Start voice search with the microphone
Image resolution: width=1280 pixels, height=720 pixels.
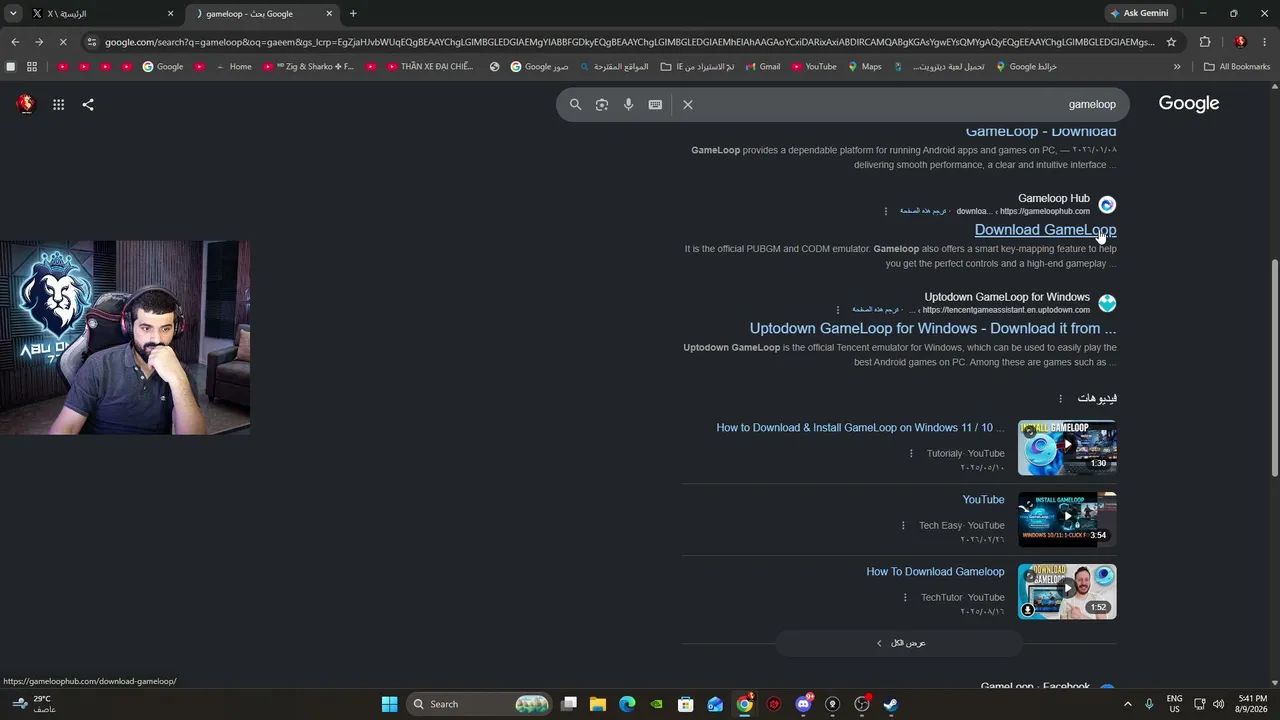point(628,104)
